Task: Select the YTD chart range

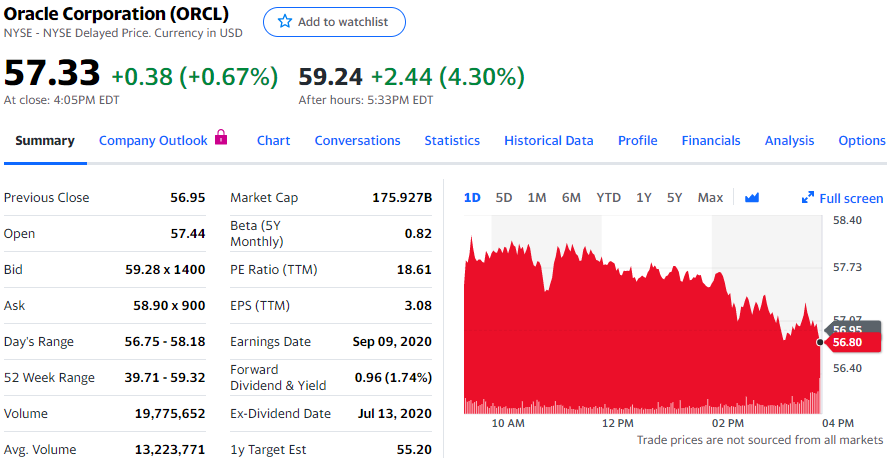Action: tap(608, 198)
